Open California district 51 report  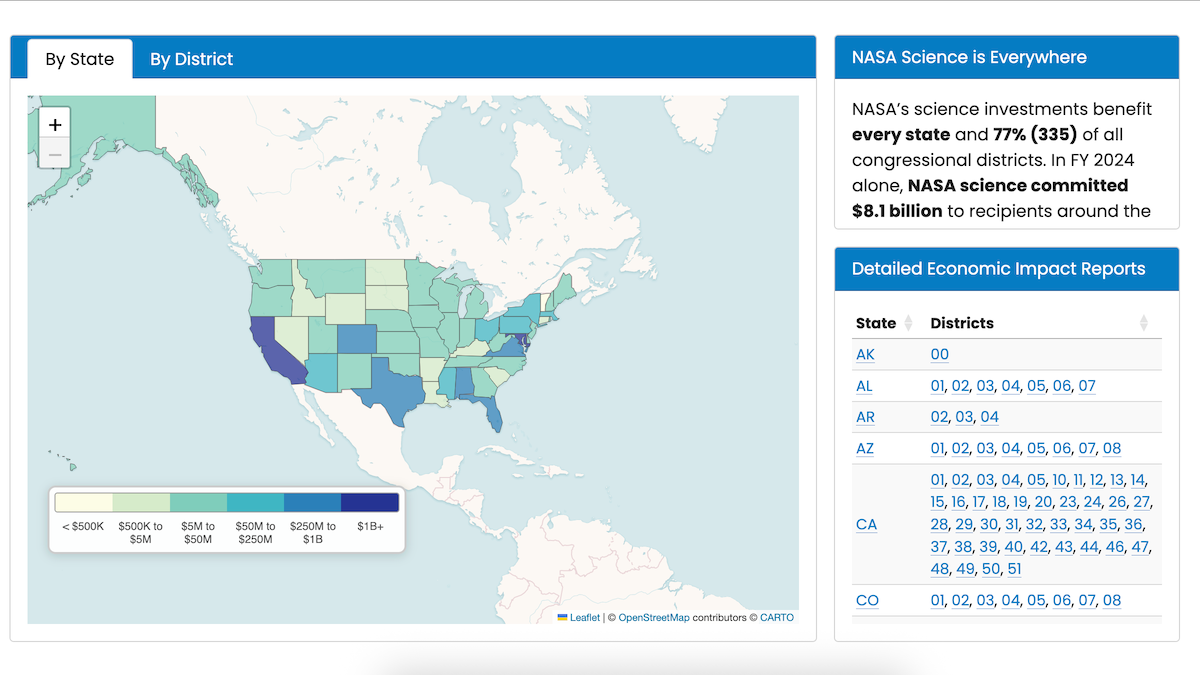click(1014, 569)
